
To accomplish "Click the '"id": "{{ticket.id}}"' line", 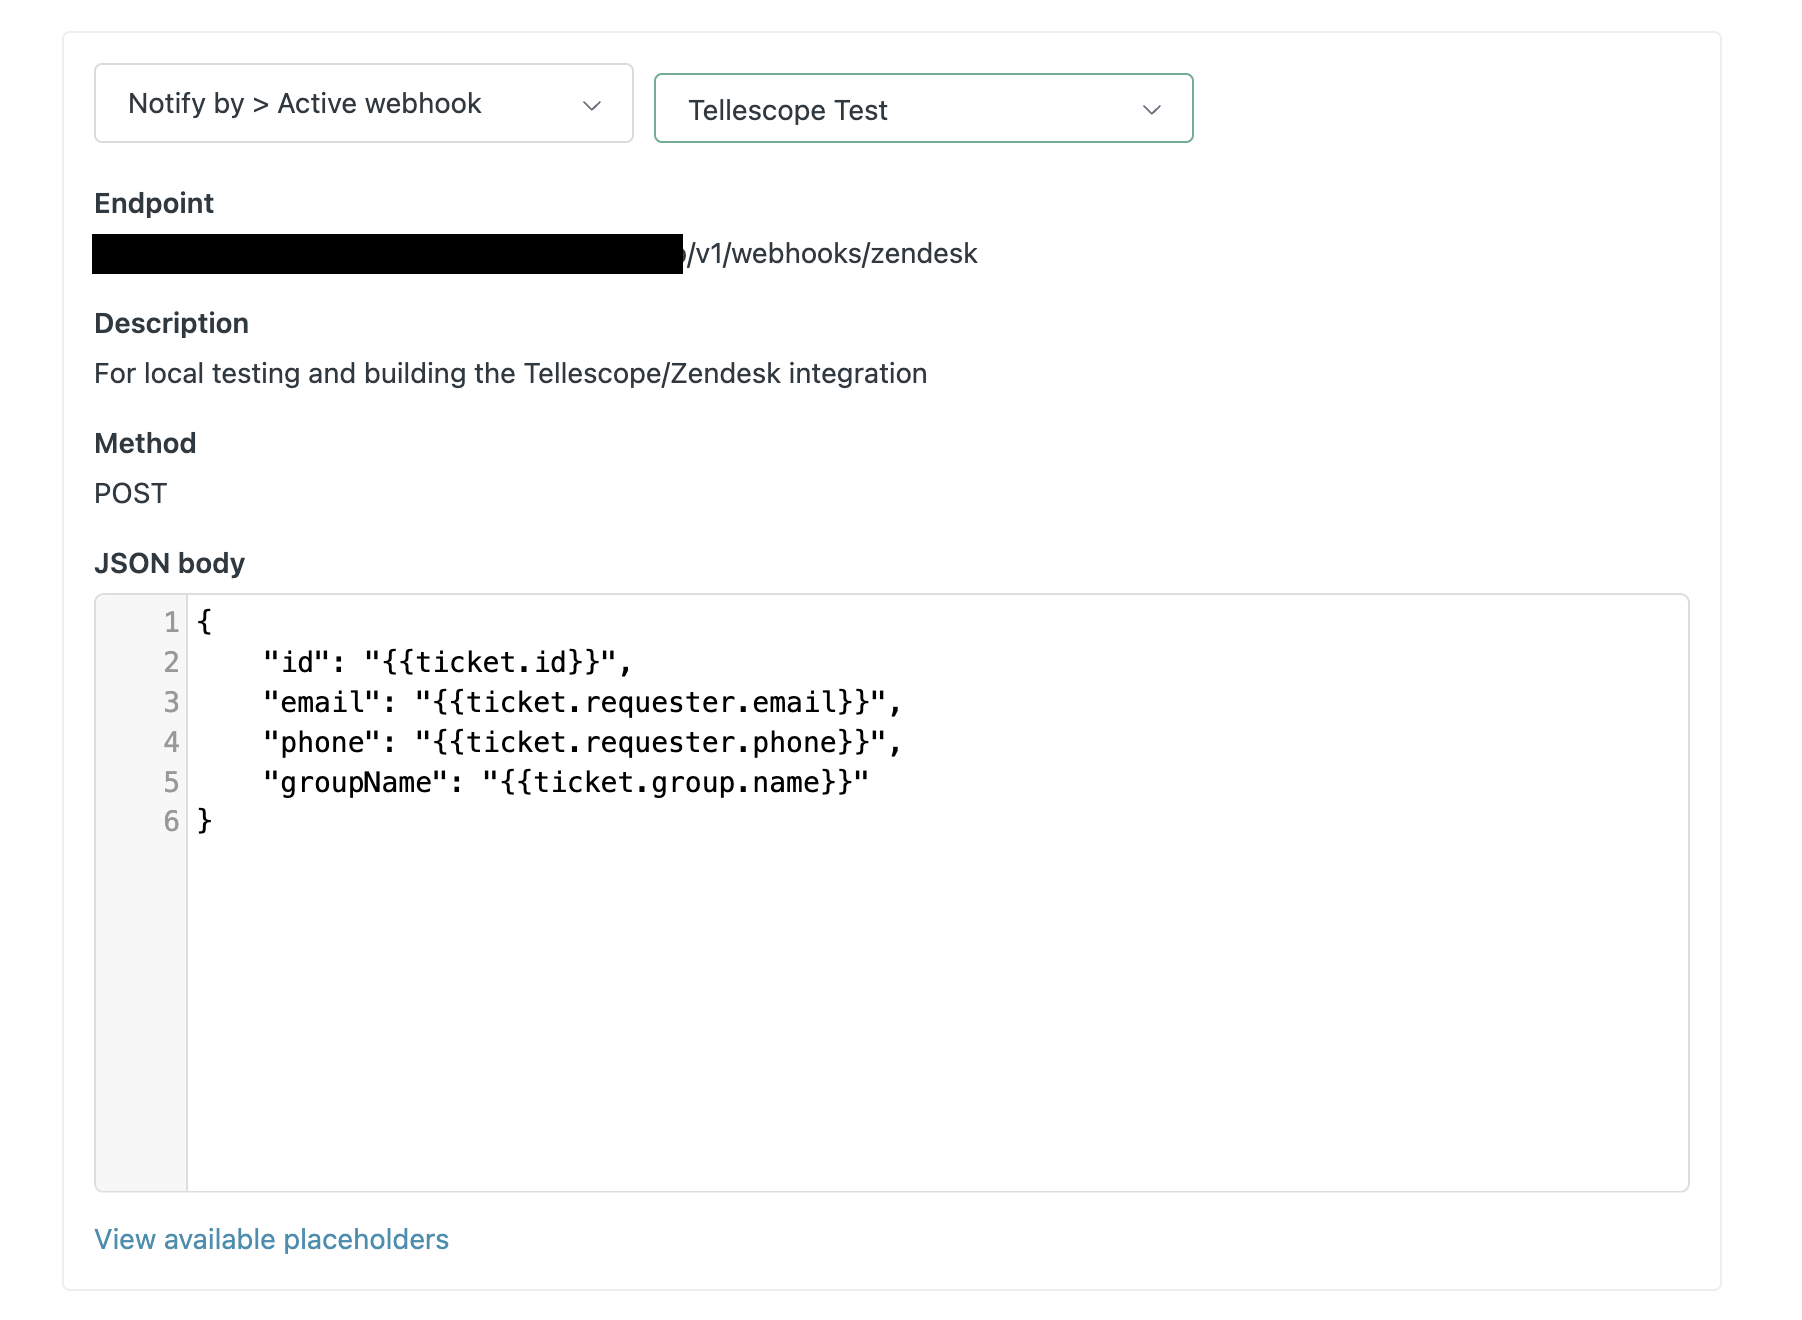I will (x=447, y=662).
